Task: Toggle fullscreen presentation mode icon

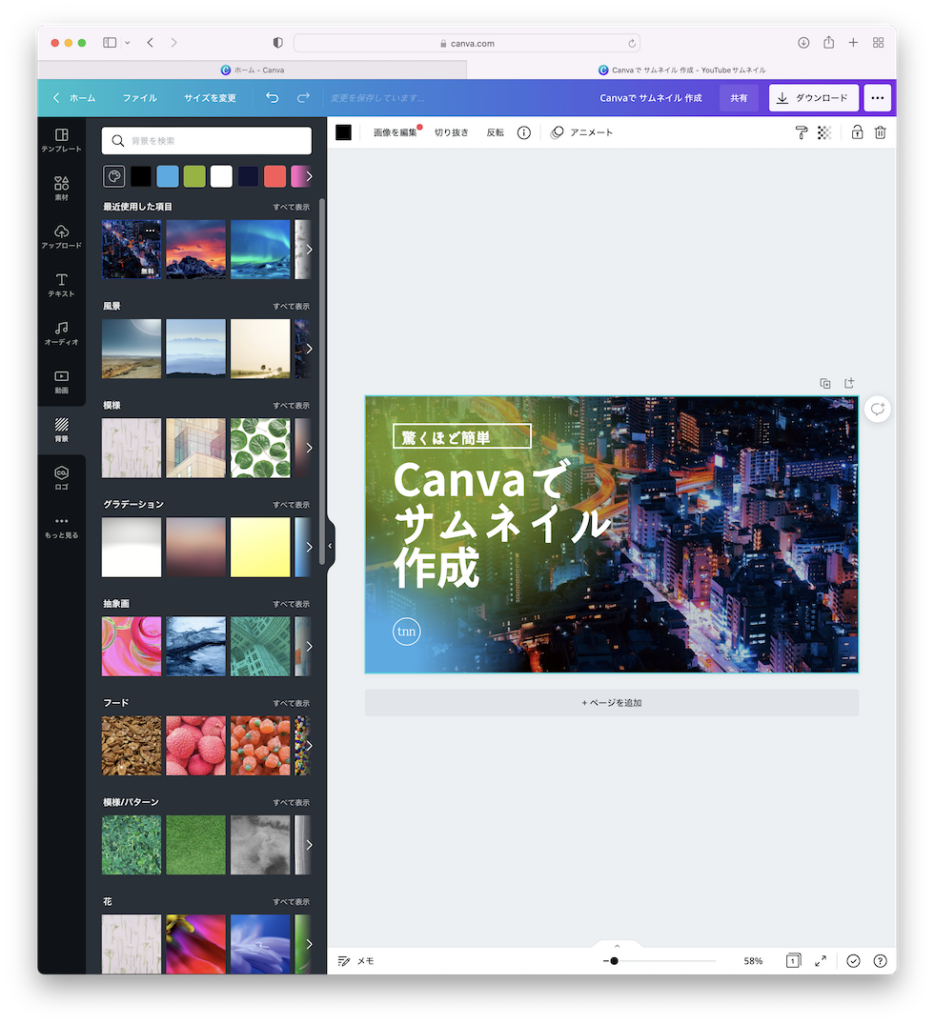Action: coord(820,960)
